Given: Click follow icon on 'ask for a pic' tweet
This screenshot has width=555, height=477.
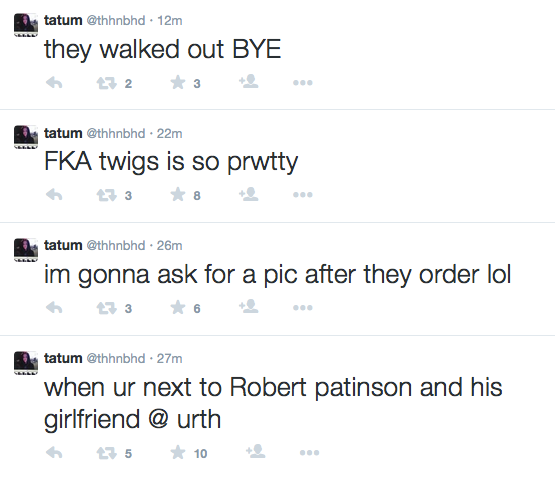Looking at the screenshot, I should (x=248, y=306).
